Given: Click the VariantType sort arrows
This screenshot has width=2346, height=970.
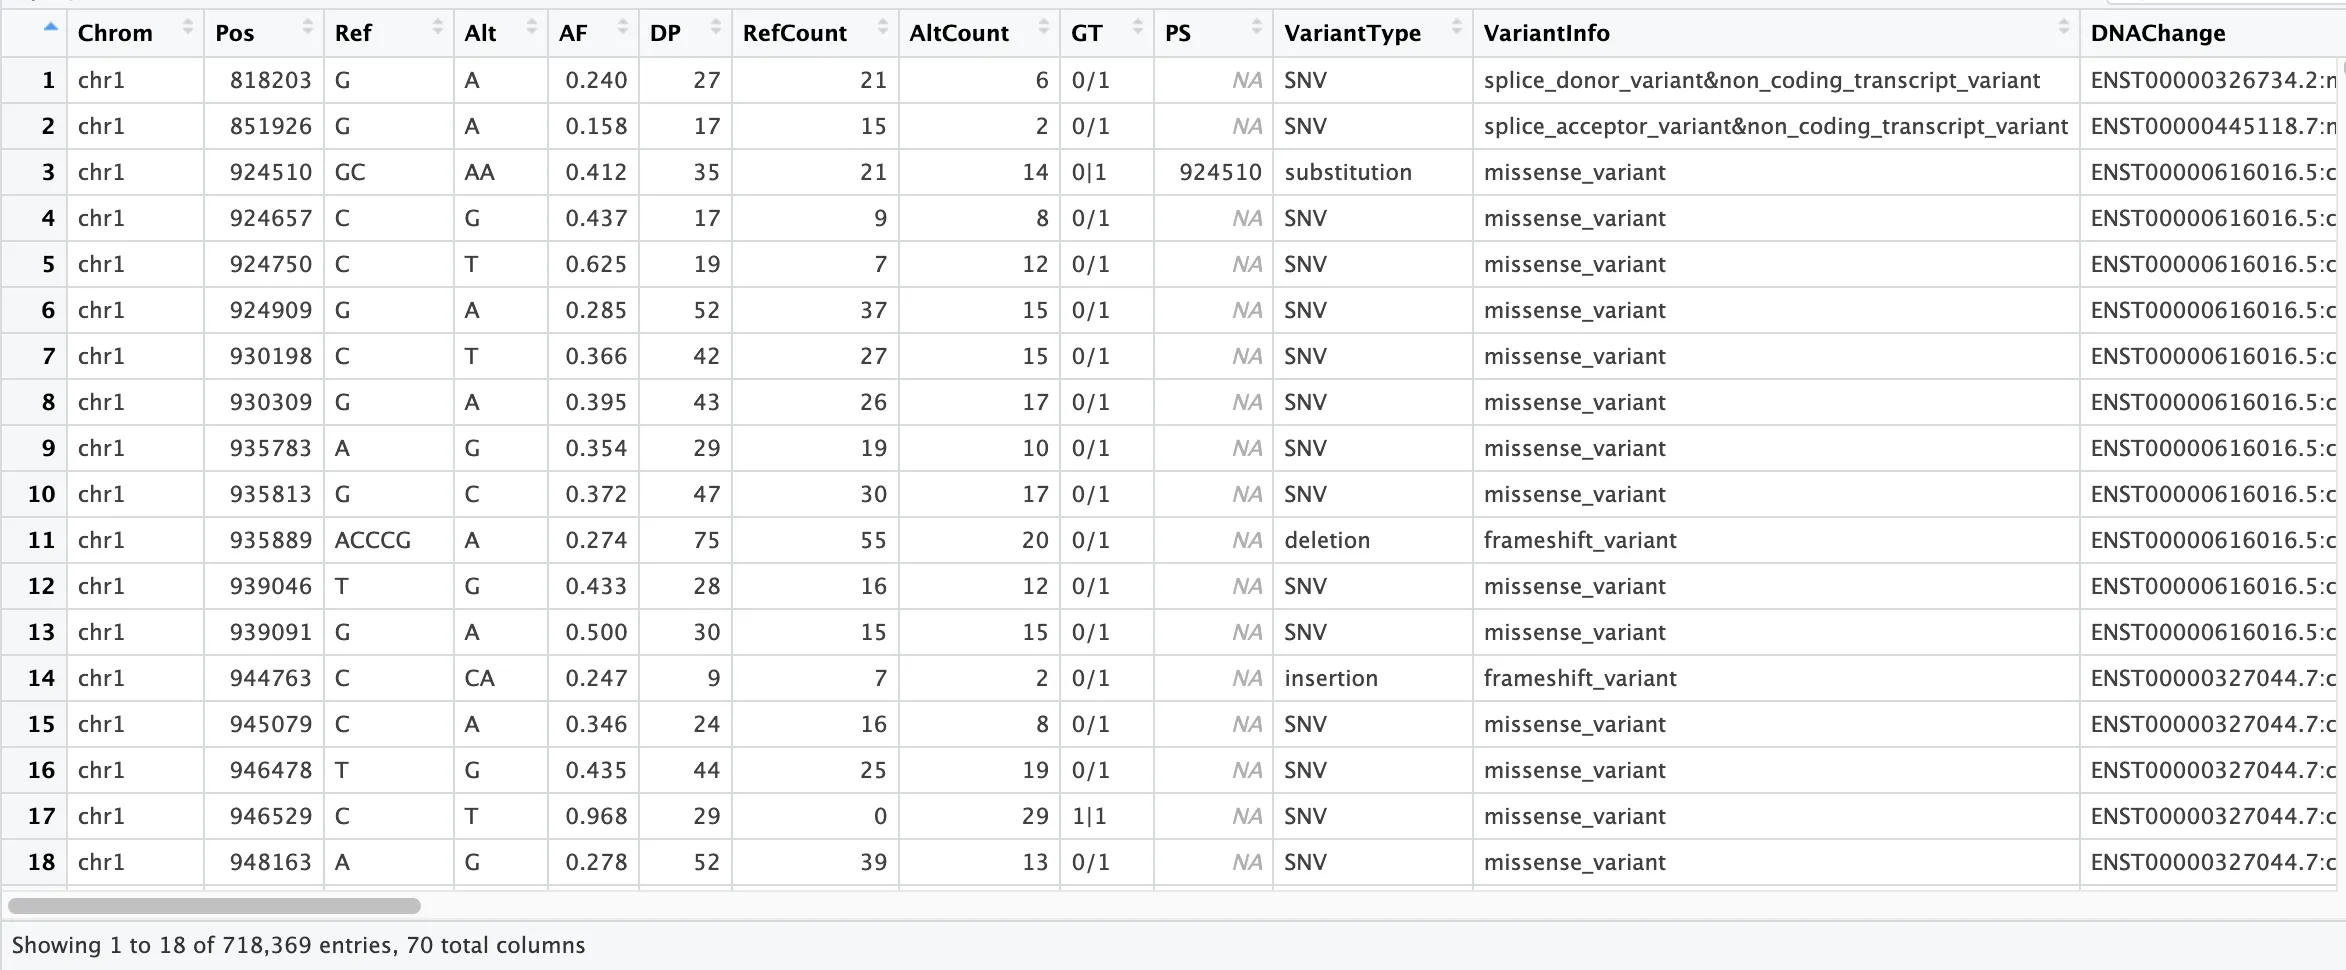Looking at the screenshot, I should [1456, 28].
